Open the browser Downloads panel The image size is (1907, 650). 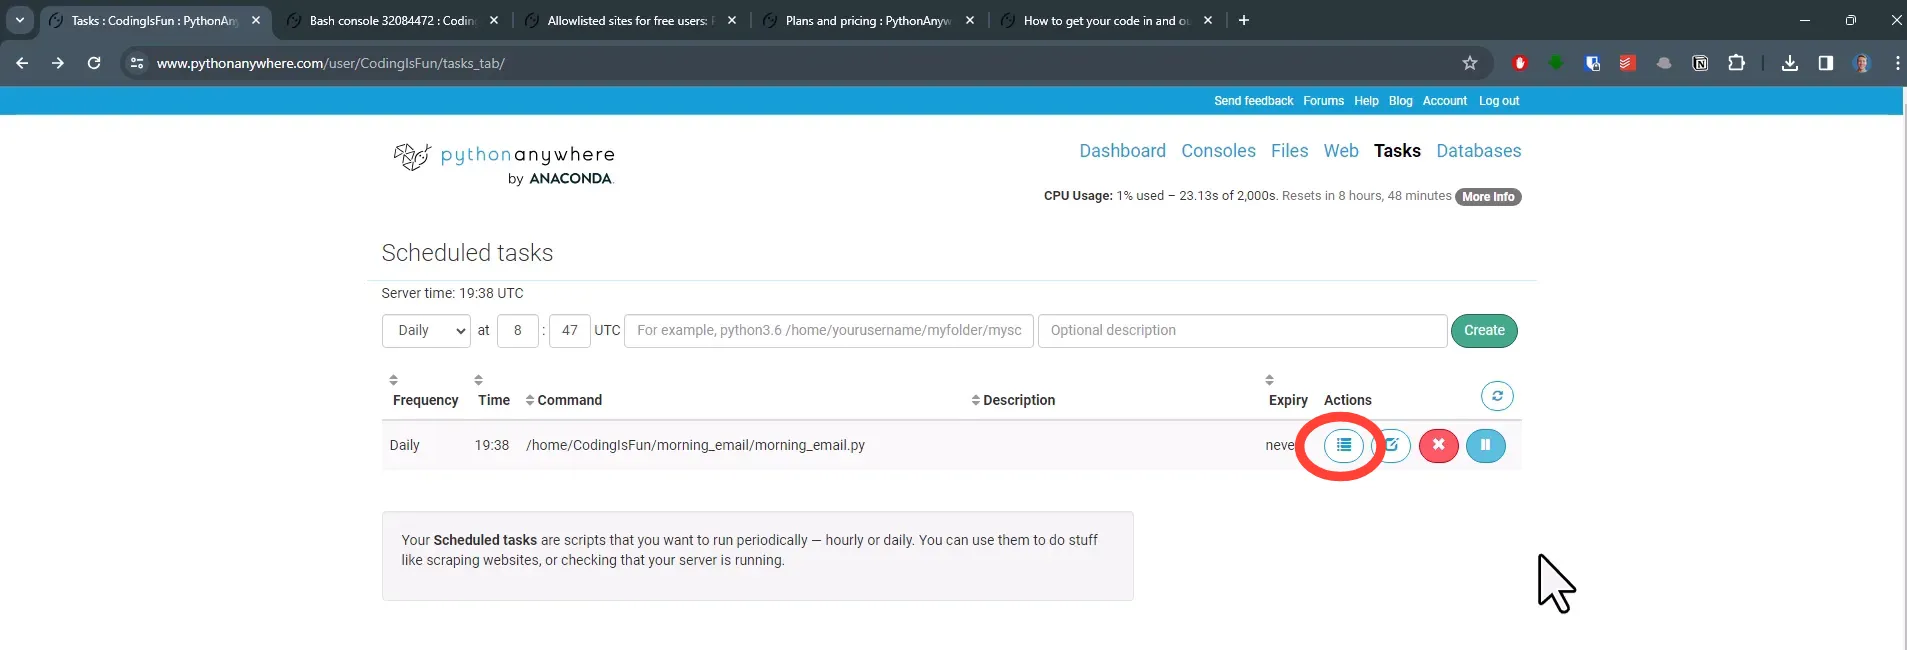click(1790, 63)
